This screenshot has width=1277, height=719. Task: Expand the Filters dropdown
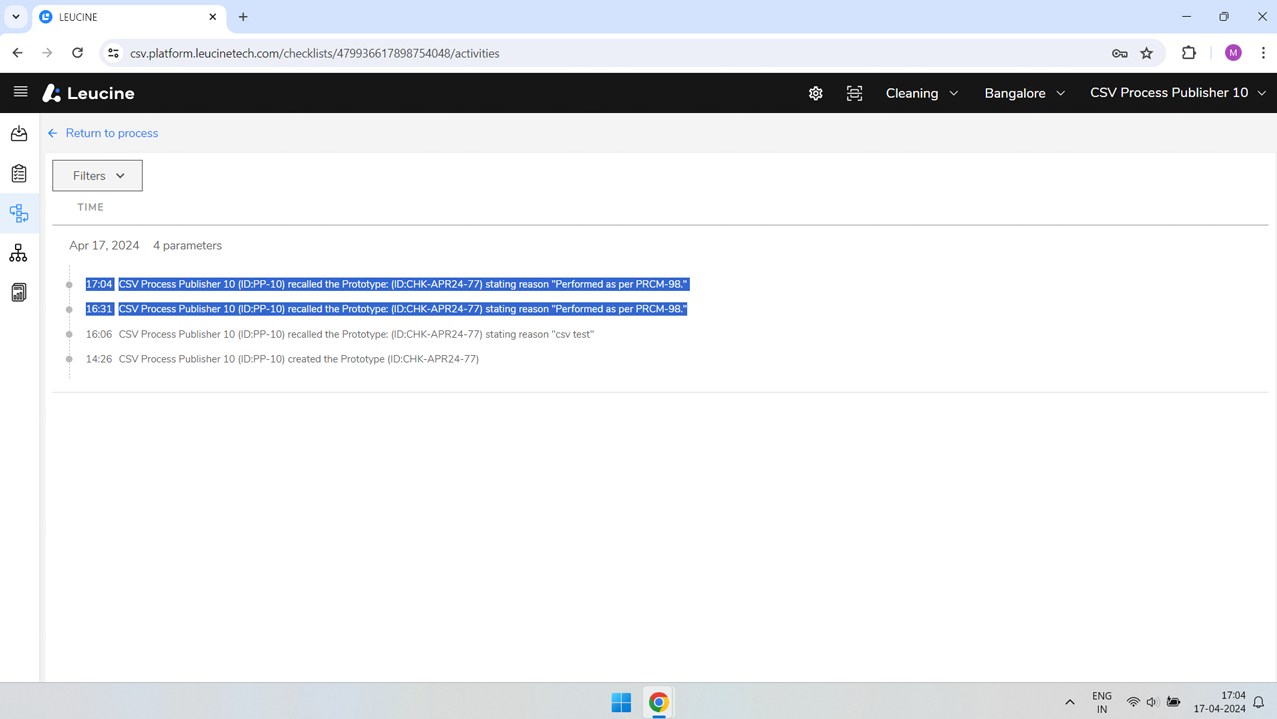(97, 176)
